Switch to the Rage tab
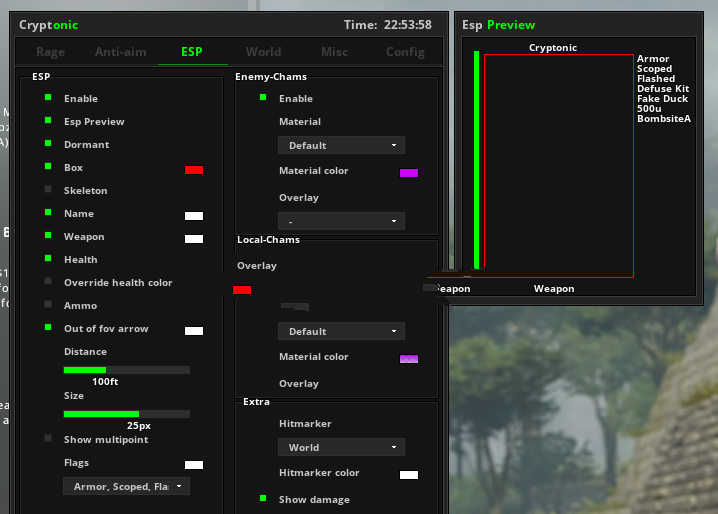This screenshot has height=514, width=718. coord(50,52)
